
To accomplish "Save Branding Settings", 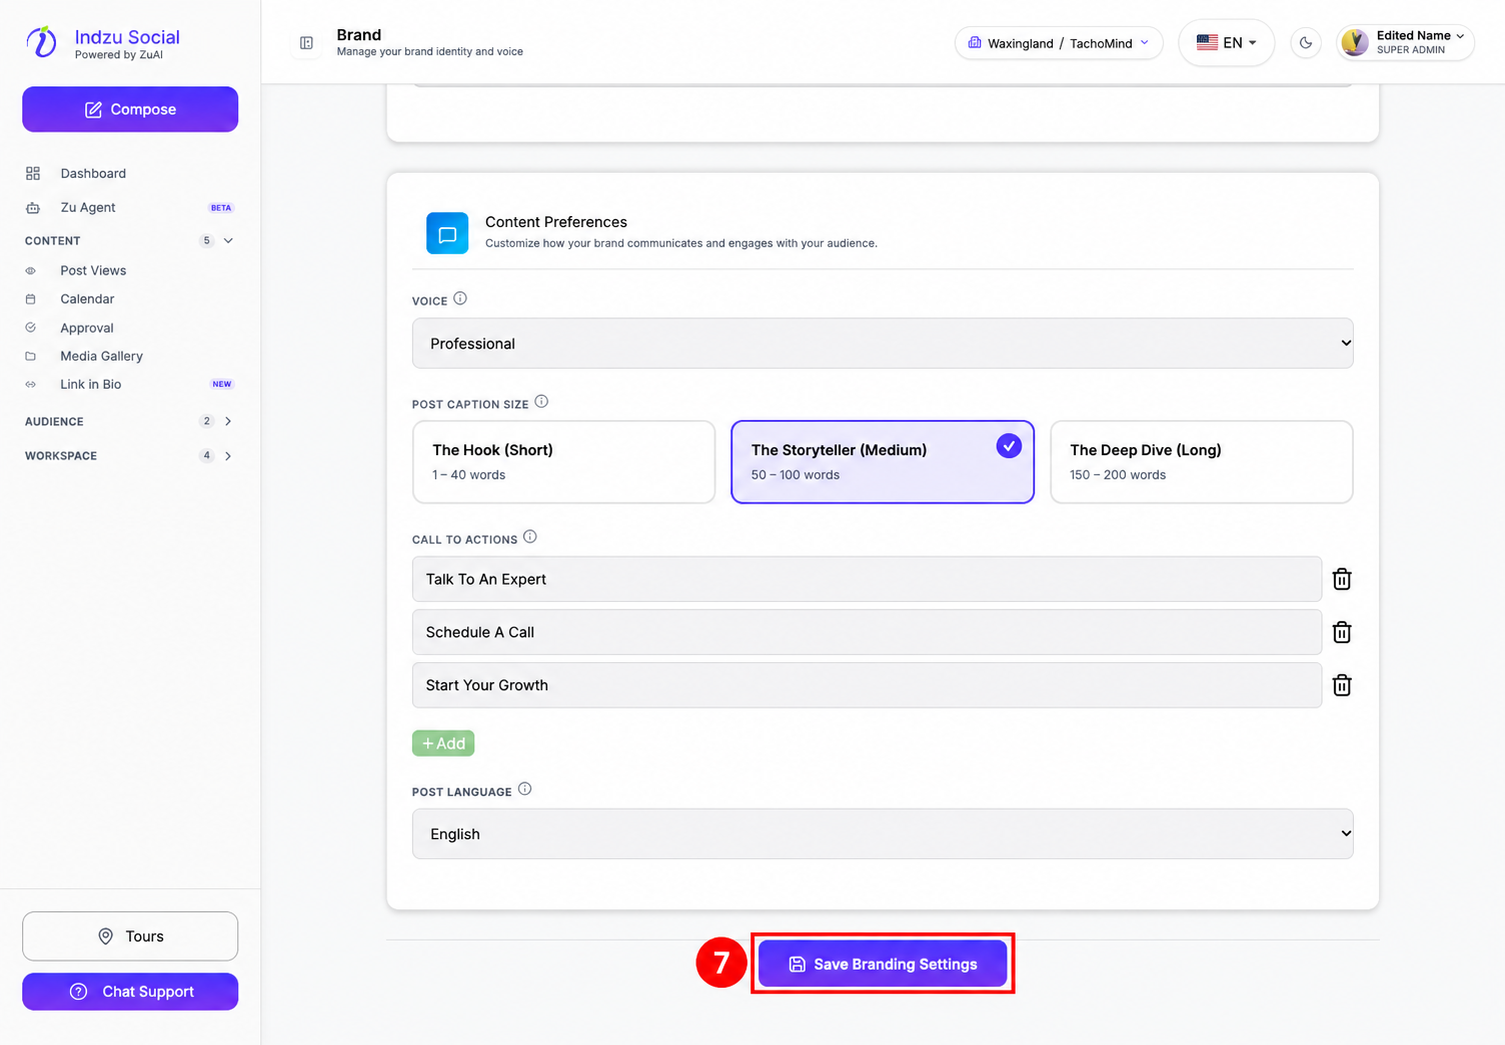I will [x=883, y=964].
